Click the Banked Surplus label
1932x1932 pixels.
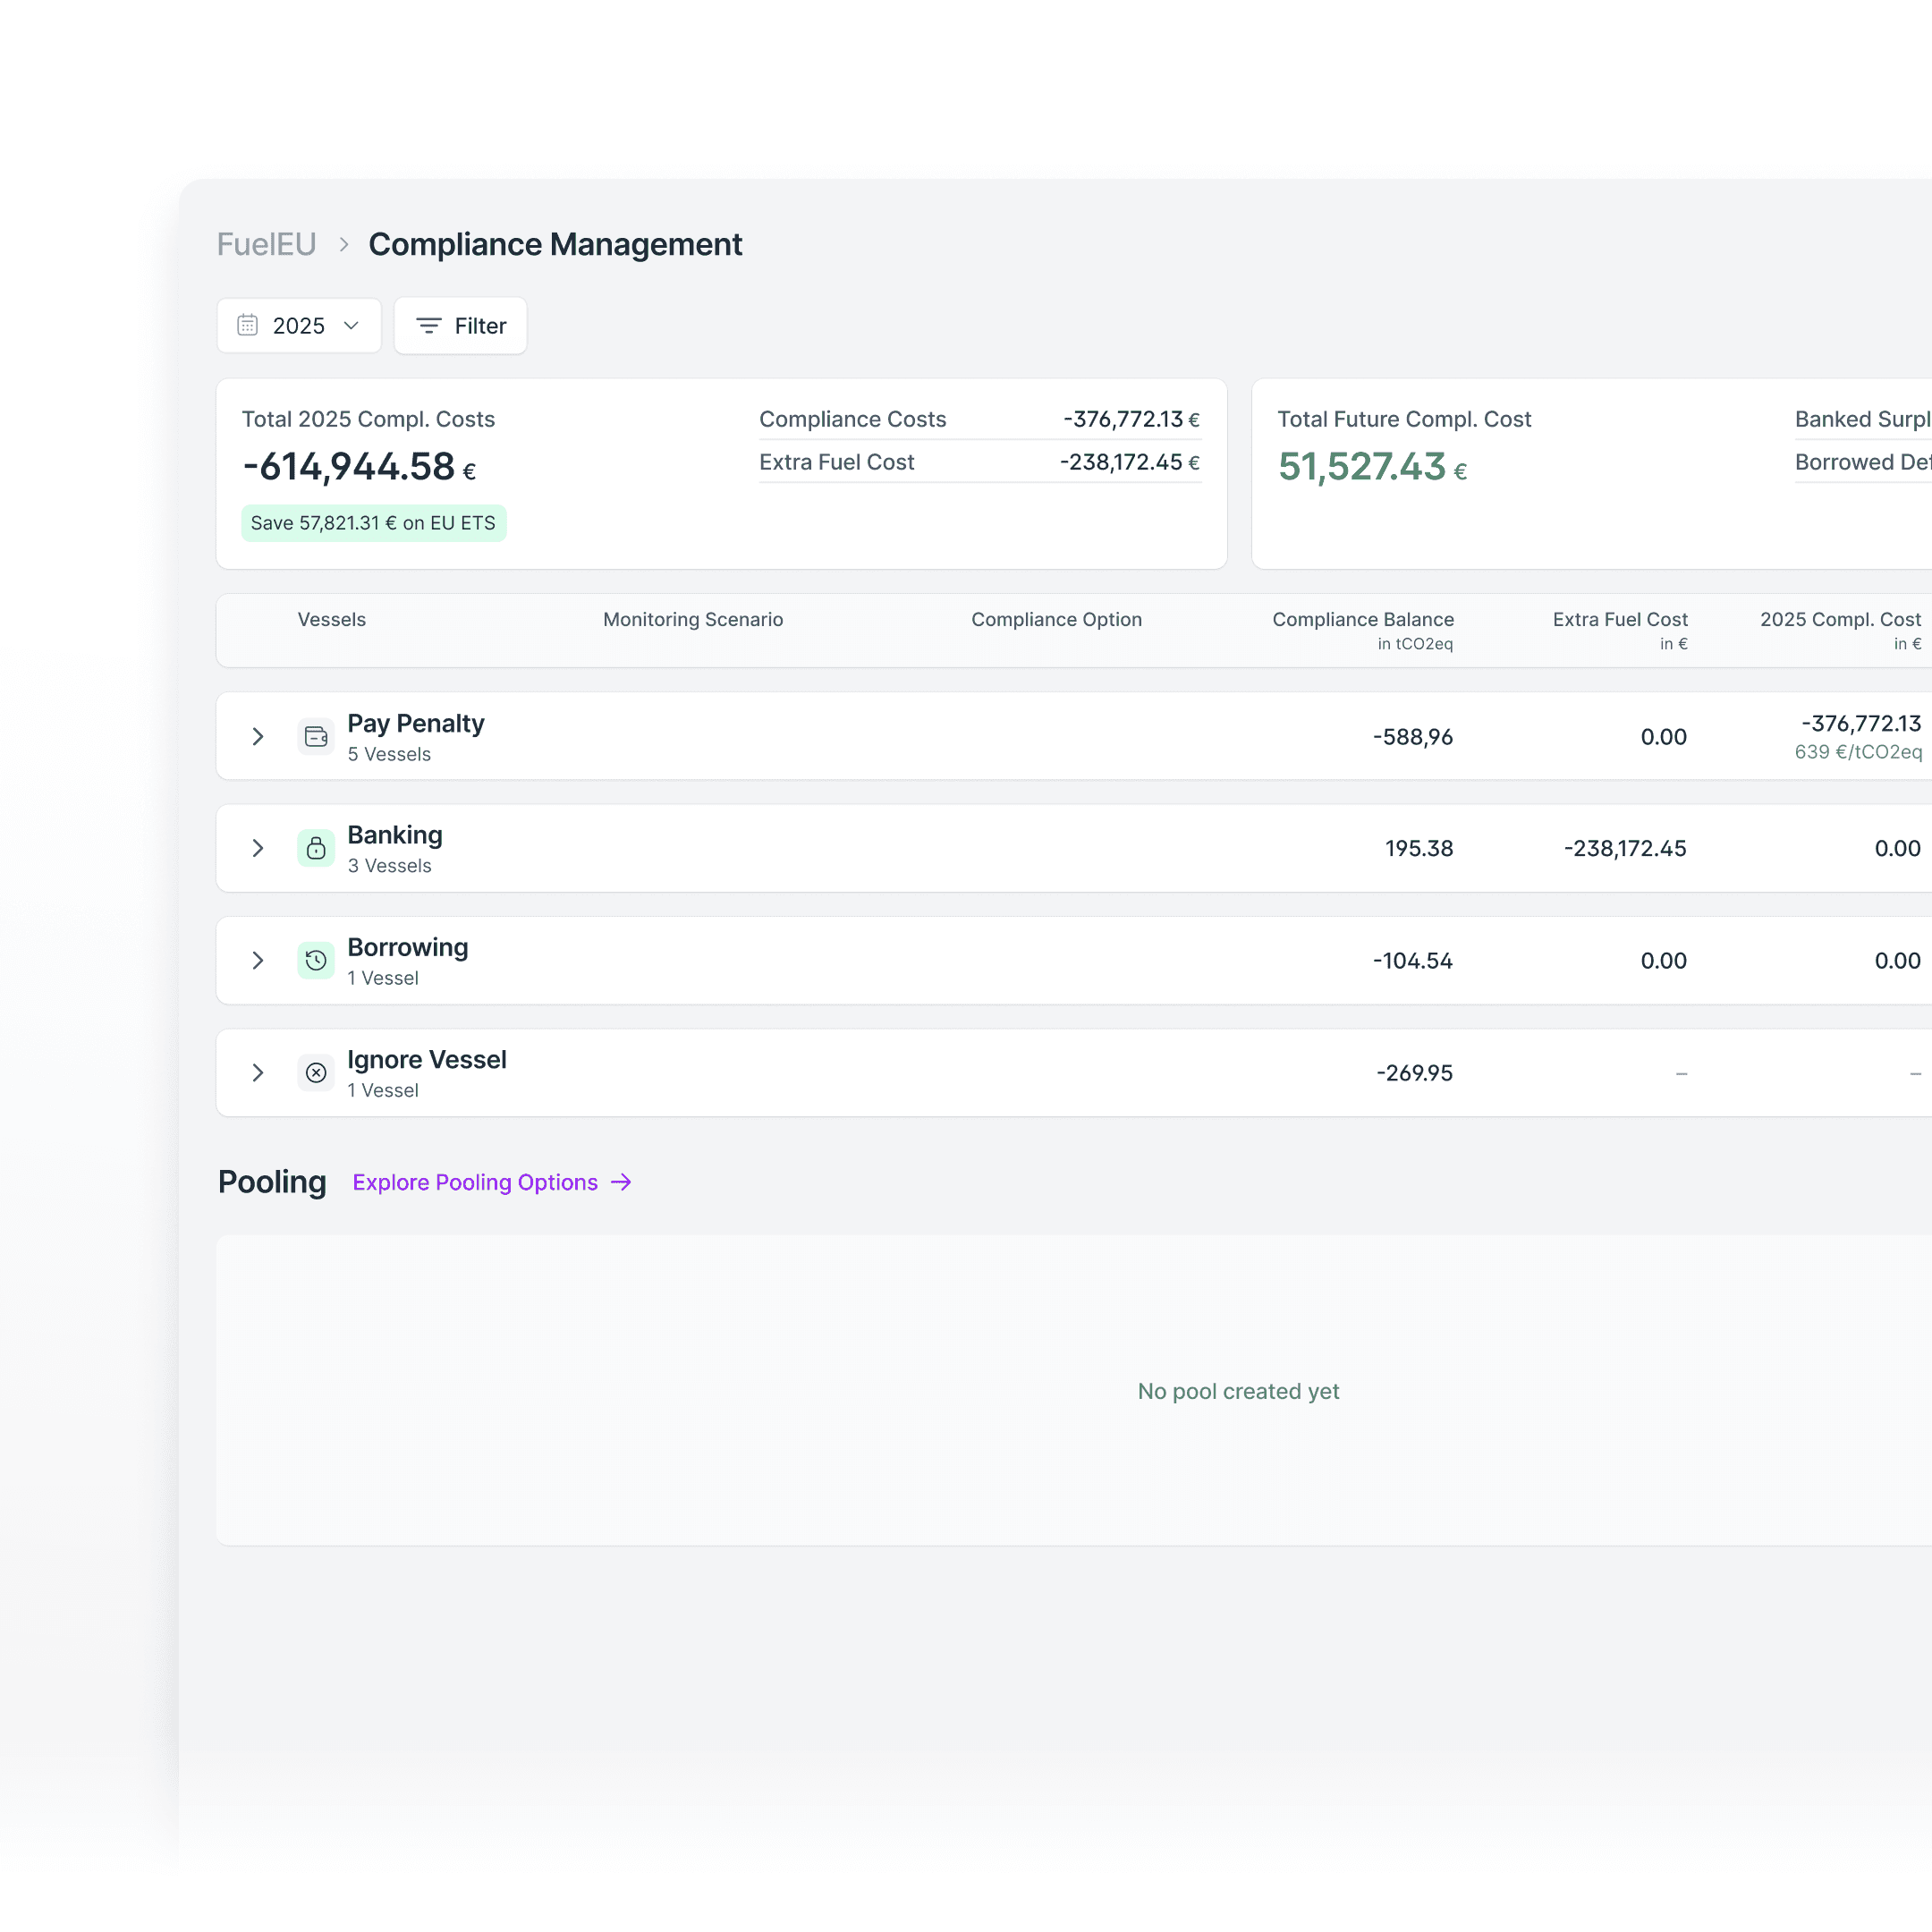(x=1863, y=419)
